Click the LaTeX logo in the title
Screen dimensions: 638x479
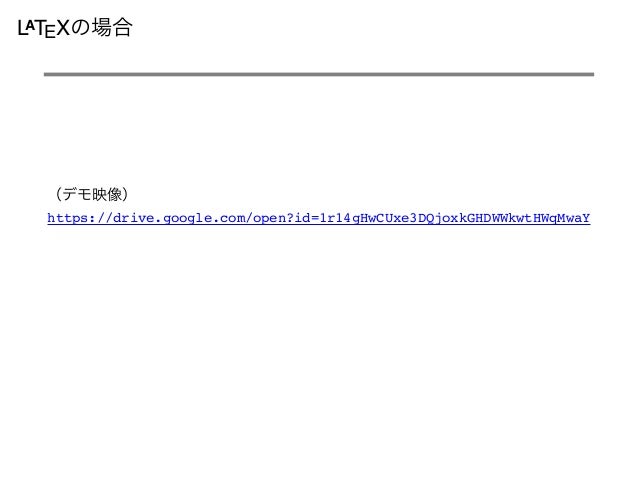point(44,28)
